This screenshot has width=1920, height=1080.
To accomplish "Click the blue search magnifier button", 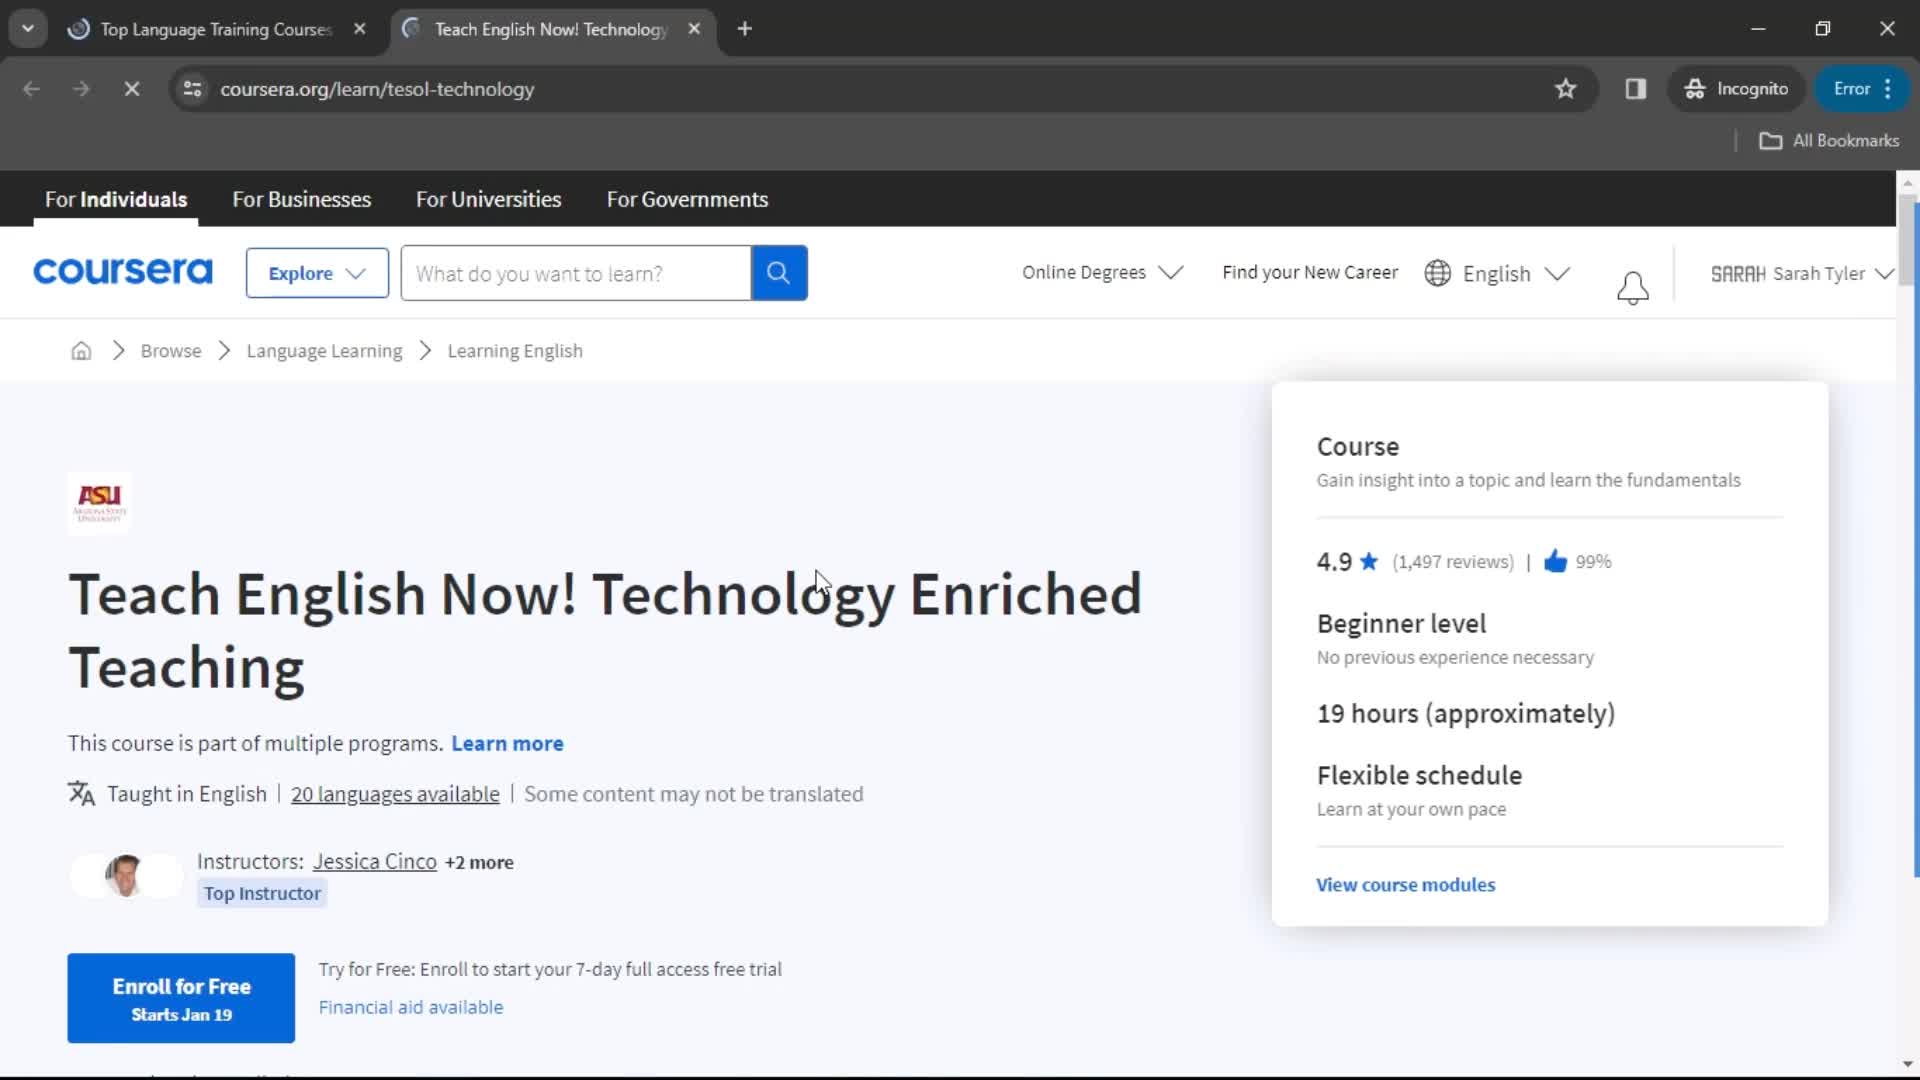I will pos(779,273).
